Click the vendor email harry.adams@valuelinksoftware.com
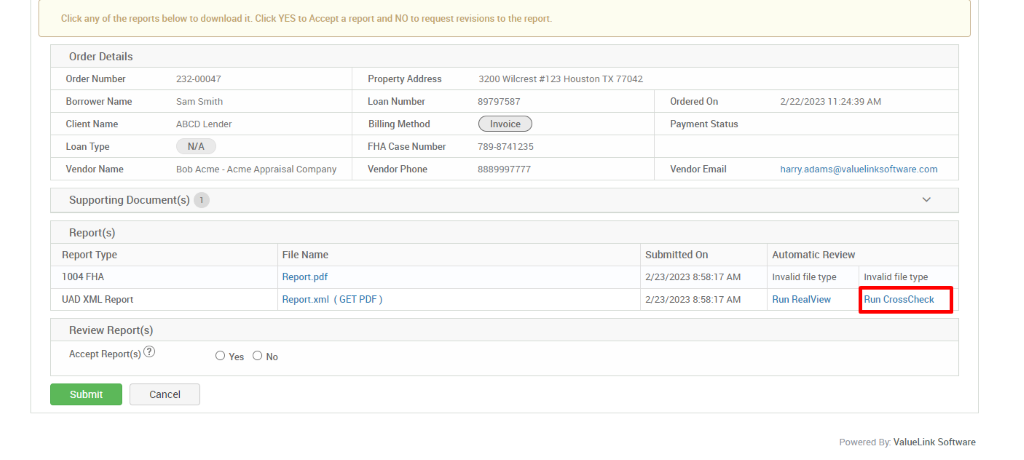1024x460 pixels. click(859, 169)
